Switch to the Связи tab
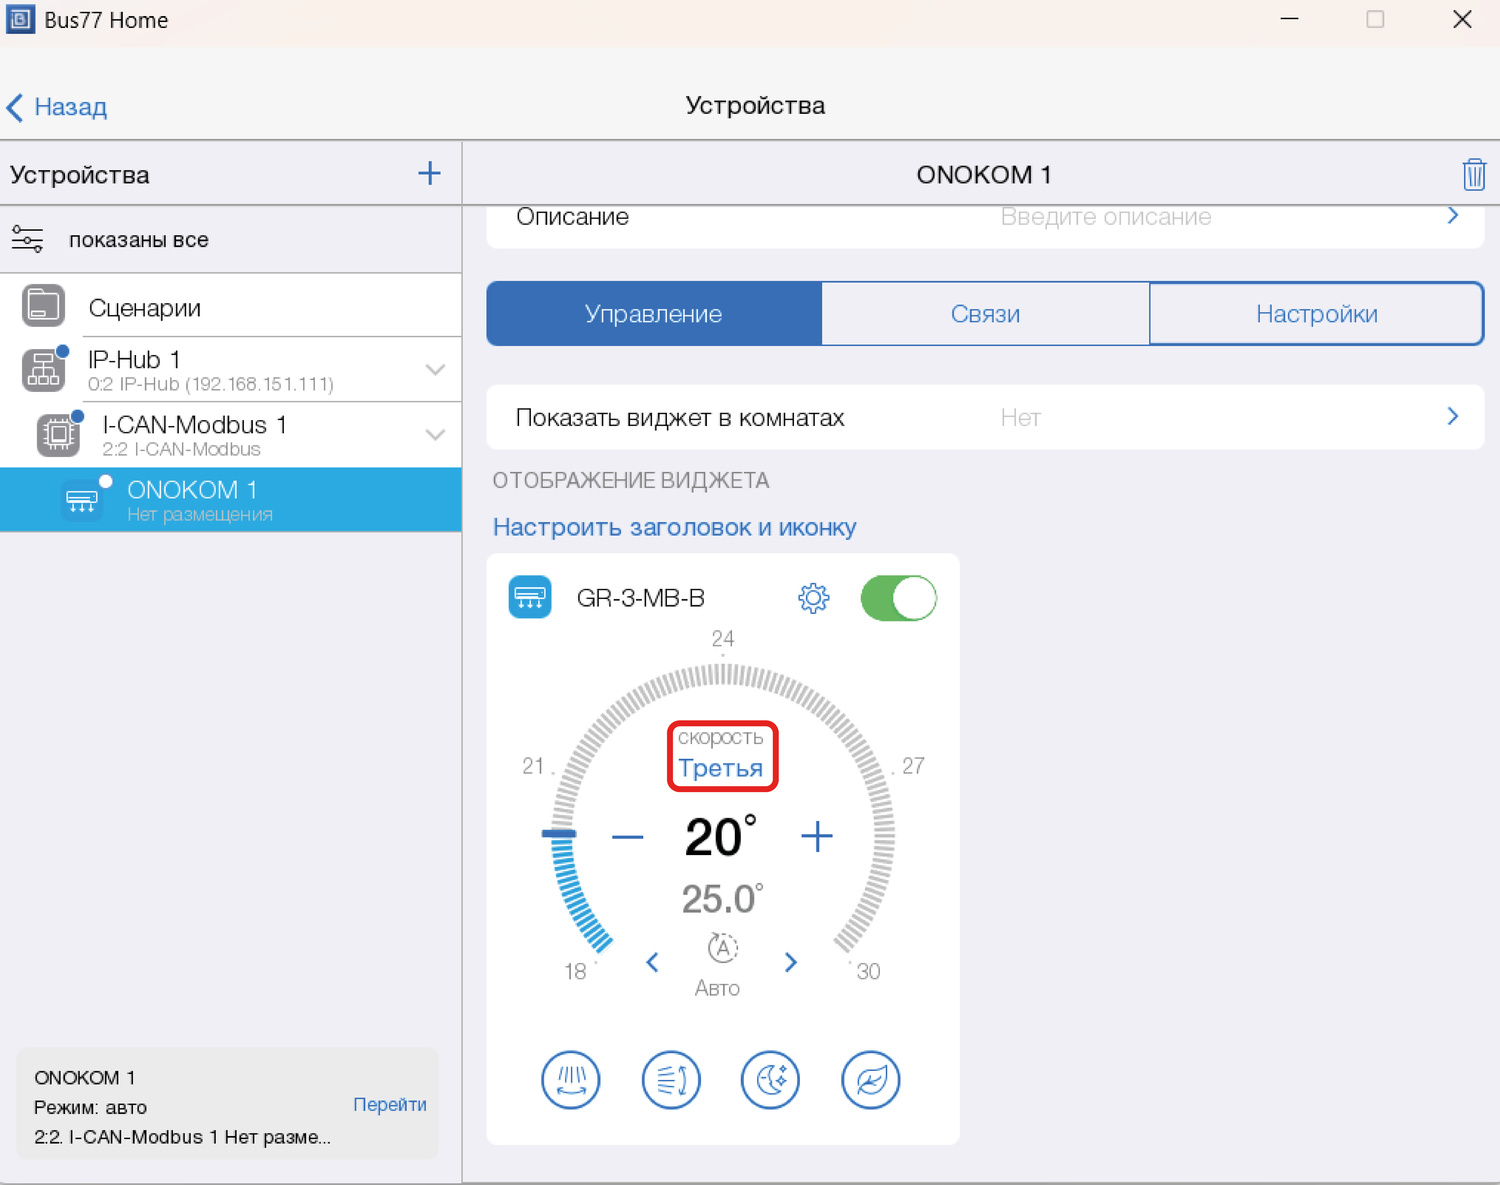The image size is (1500, 1185). 985,314
